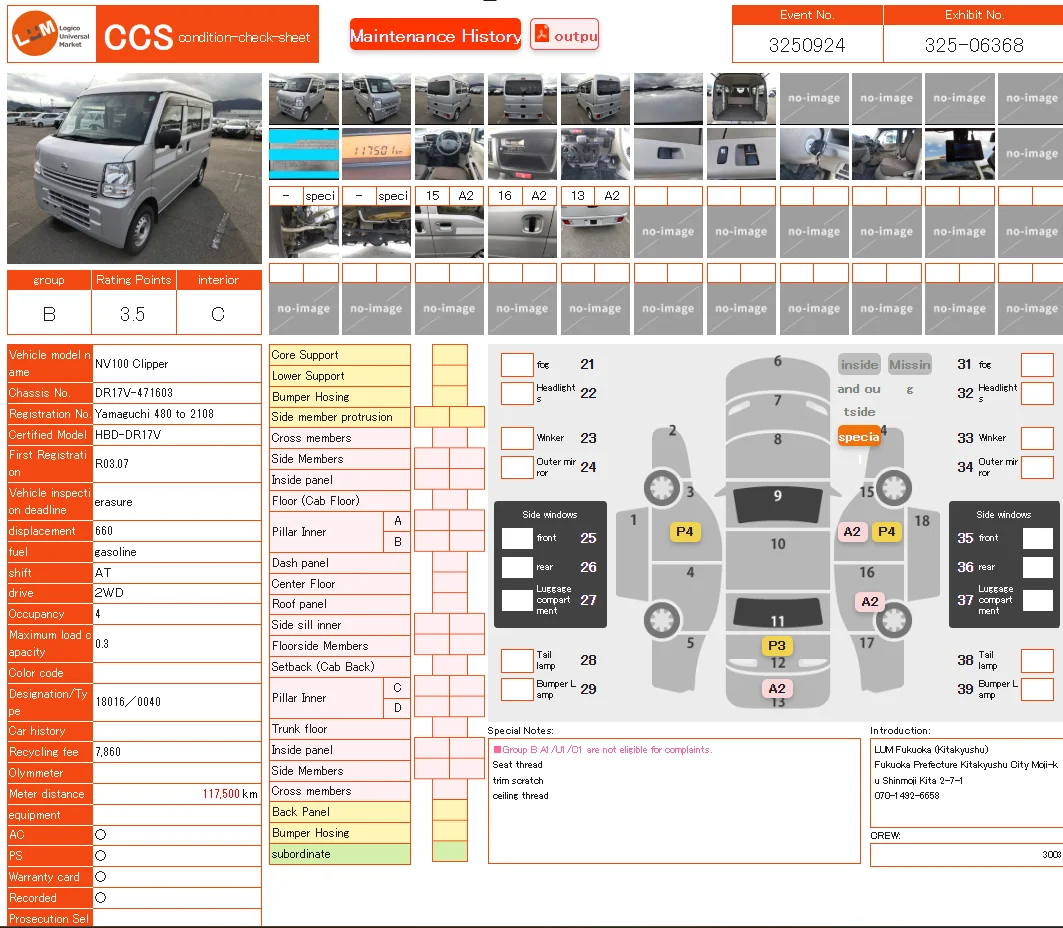Screen dimensions: 1063x928
Task: Click the LUM Logico Universal Market logo
Action: 51,35
